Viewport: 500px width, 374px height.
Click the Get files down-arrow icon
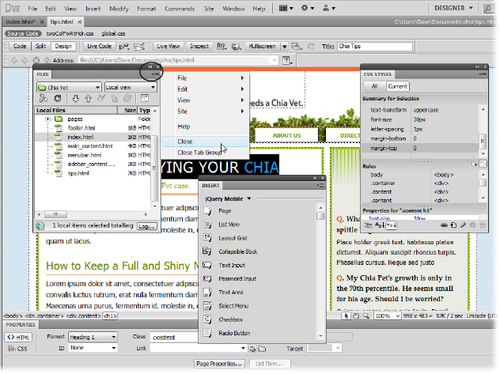coord(76,98)
